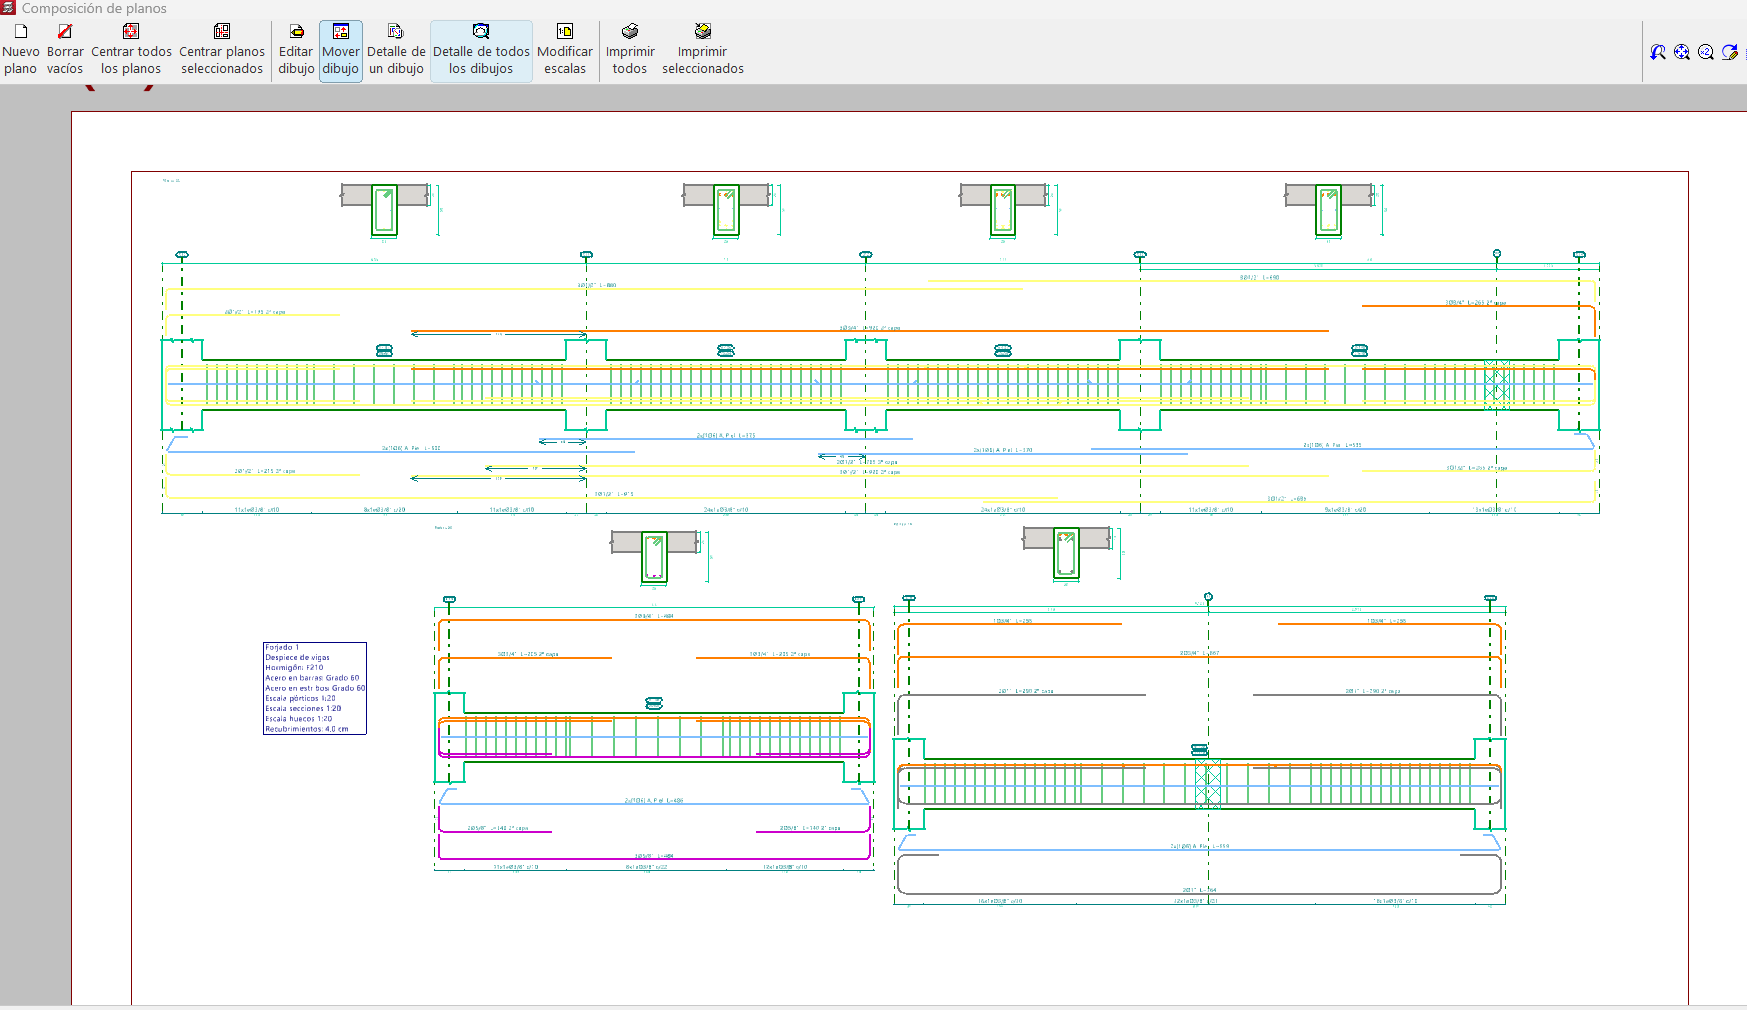Select the Forjado 1 legend text box

pyautogui.click(x=315, y=688)
